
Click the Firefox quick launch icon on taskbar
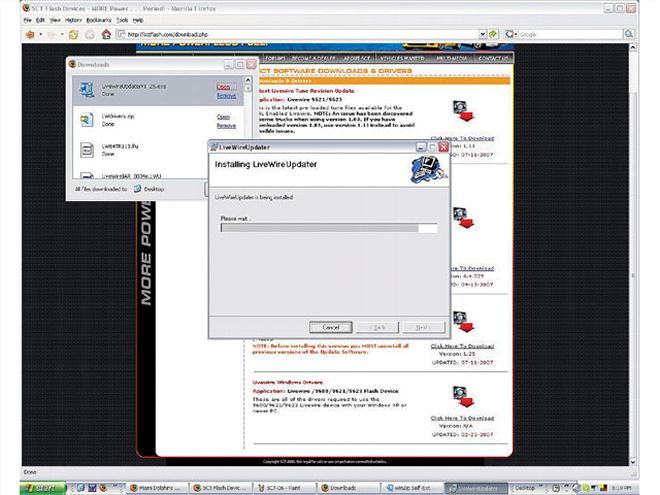[x=103, y=488]
